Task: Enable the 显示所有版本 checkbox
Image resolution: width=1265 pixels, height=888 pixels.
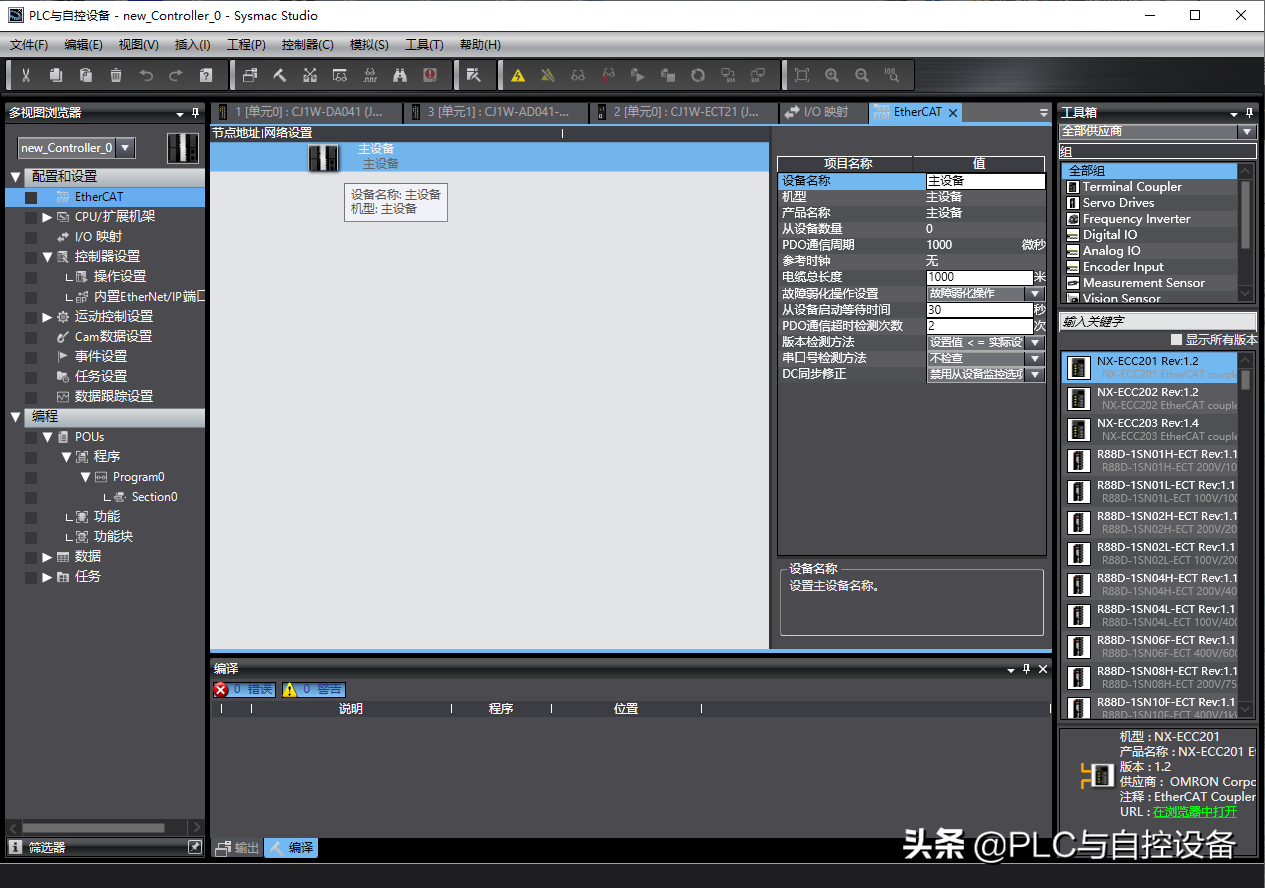Action: [x=1176, y=340]
